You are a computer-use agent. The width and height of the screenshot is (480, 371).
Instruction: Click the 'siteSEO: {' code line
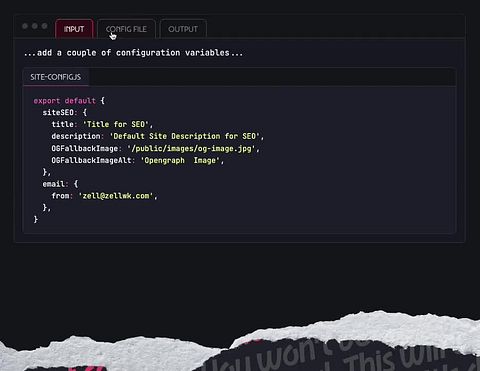65,112
